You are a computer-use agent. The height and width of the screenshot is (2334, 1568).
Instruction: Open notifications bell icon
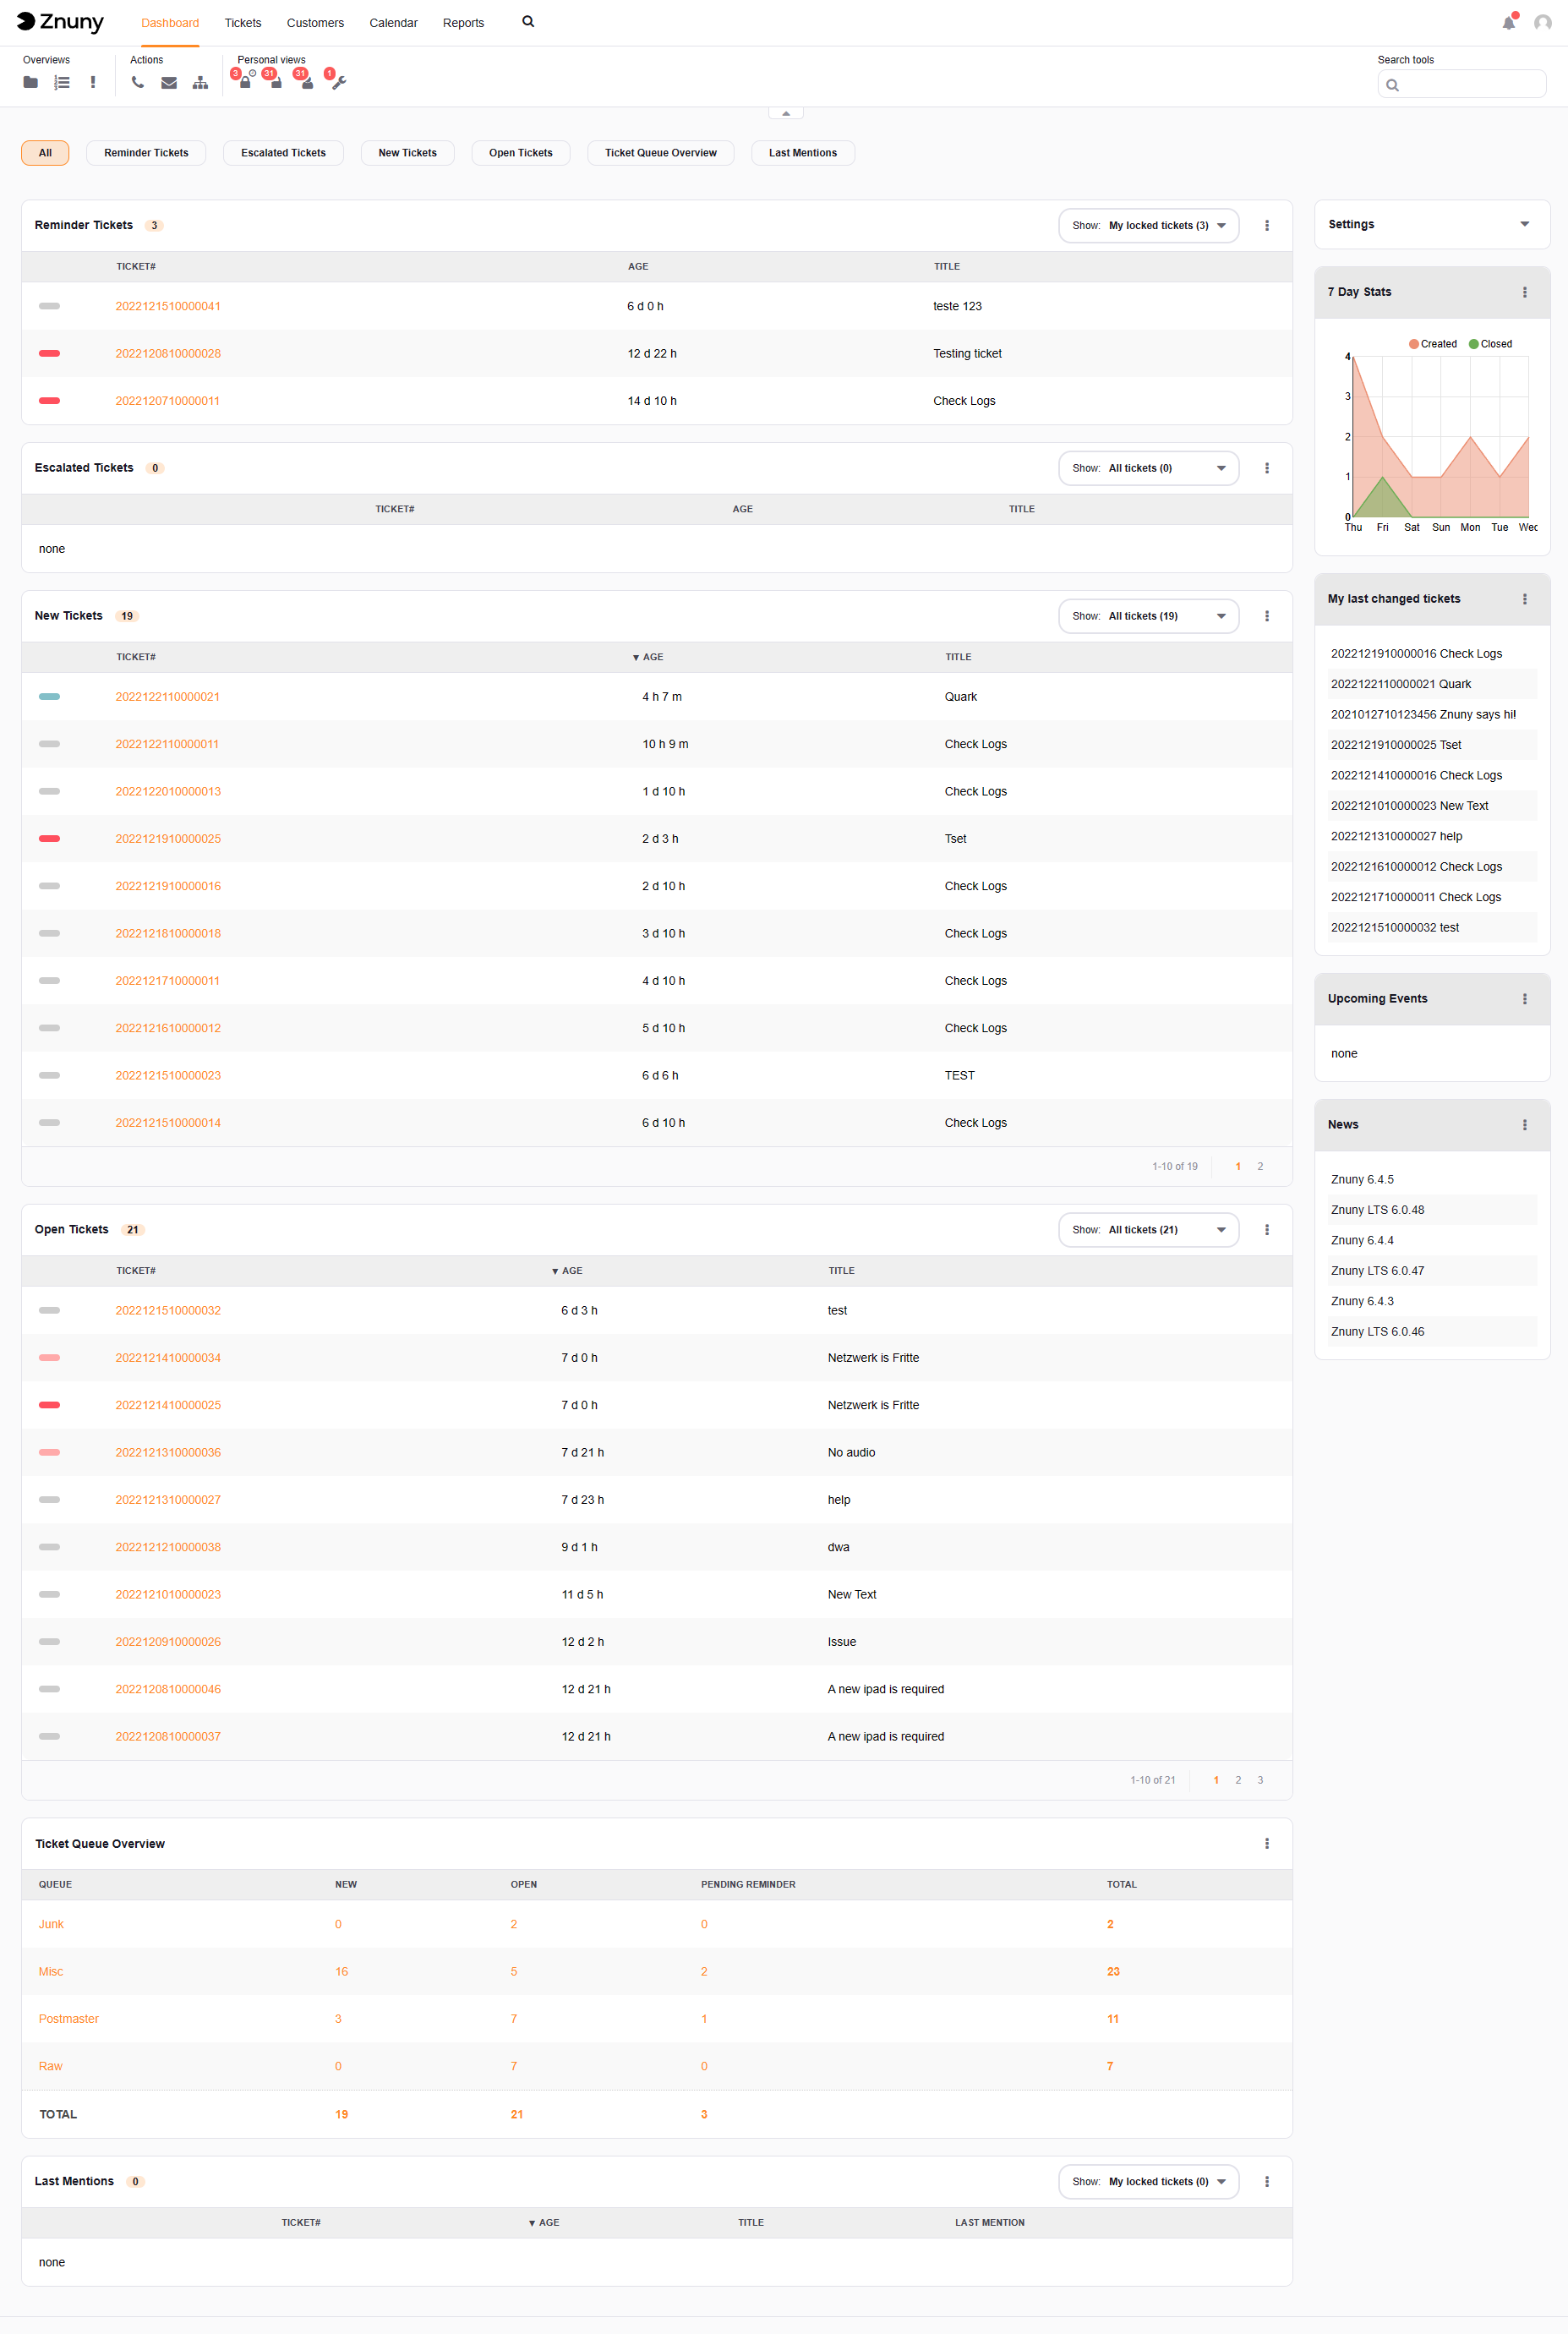1510,22
